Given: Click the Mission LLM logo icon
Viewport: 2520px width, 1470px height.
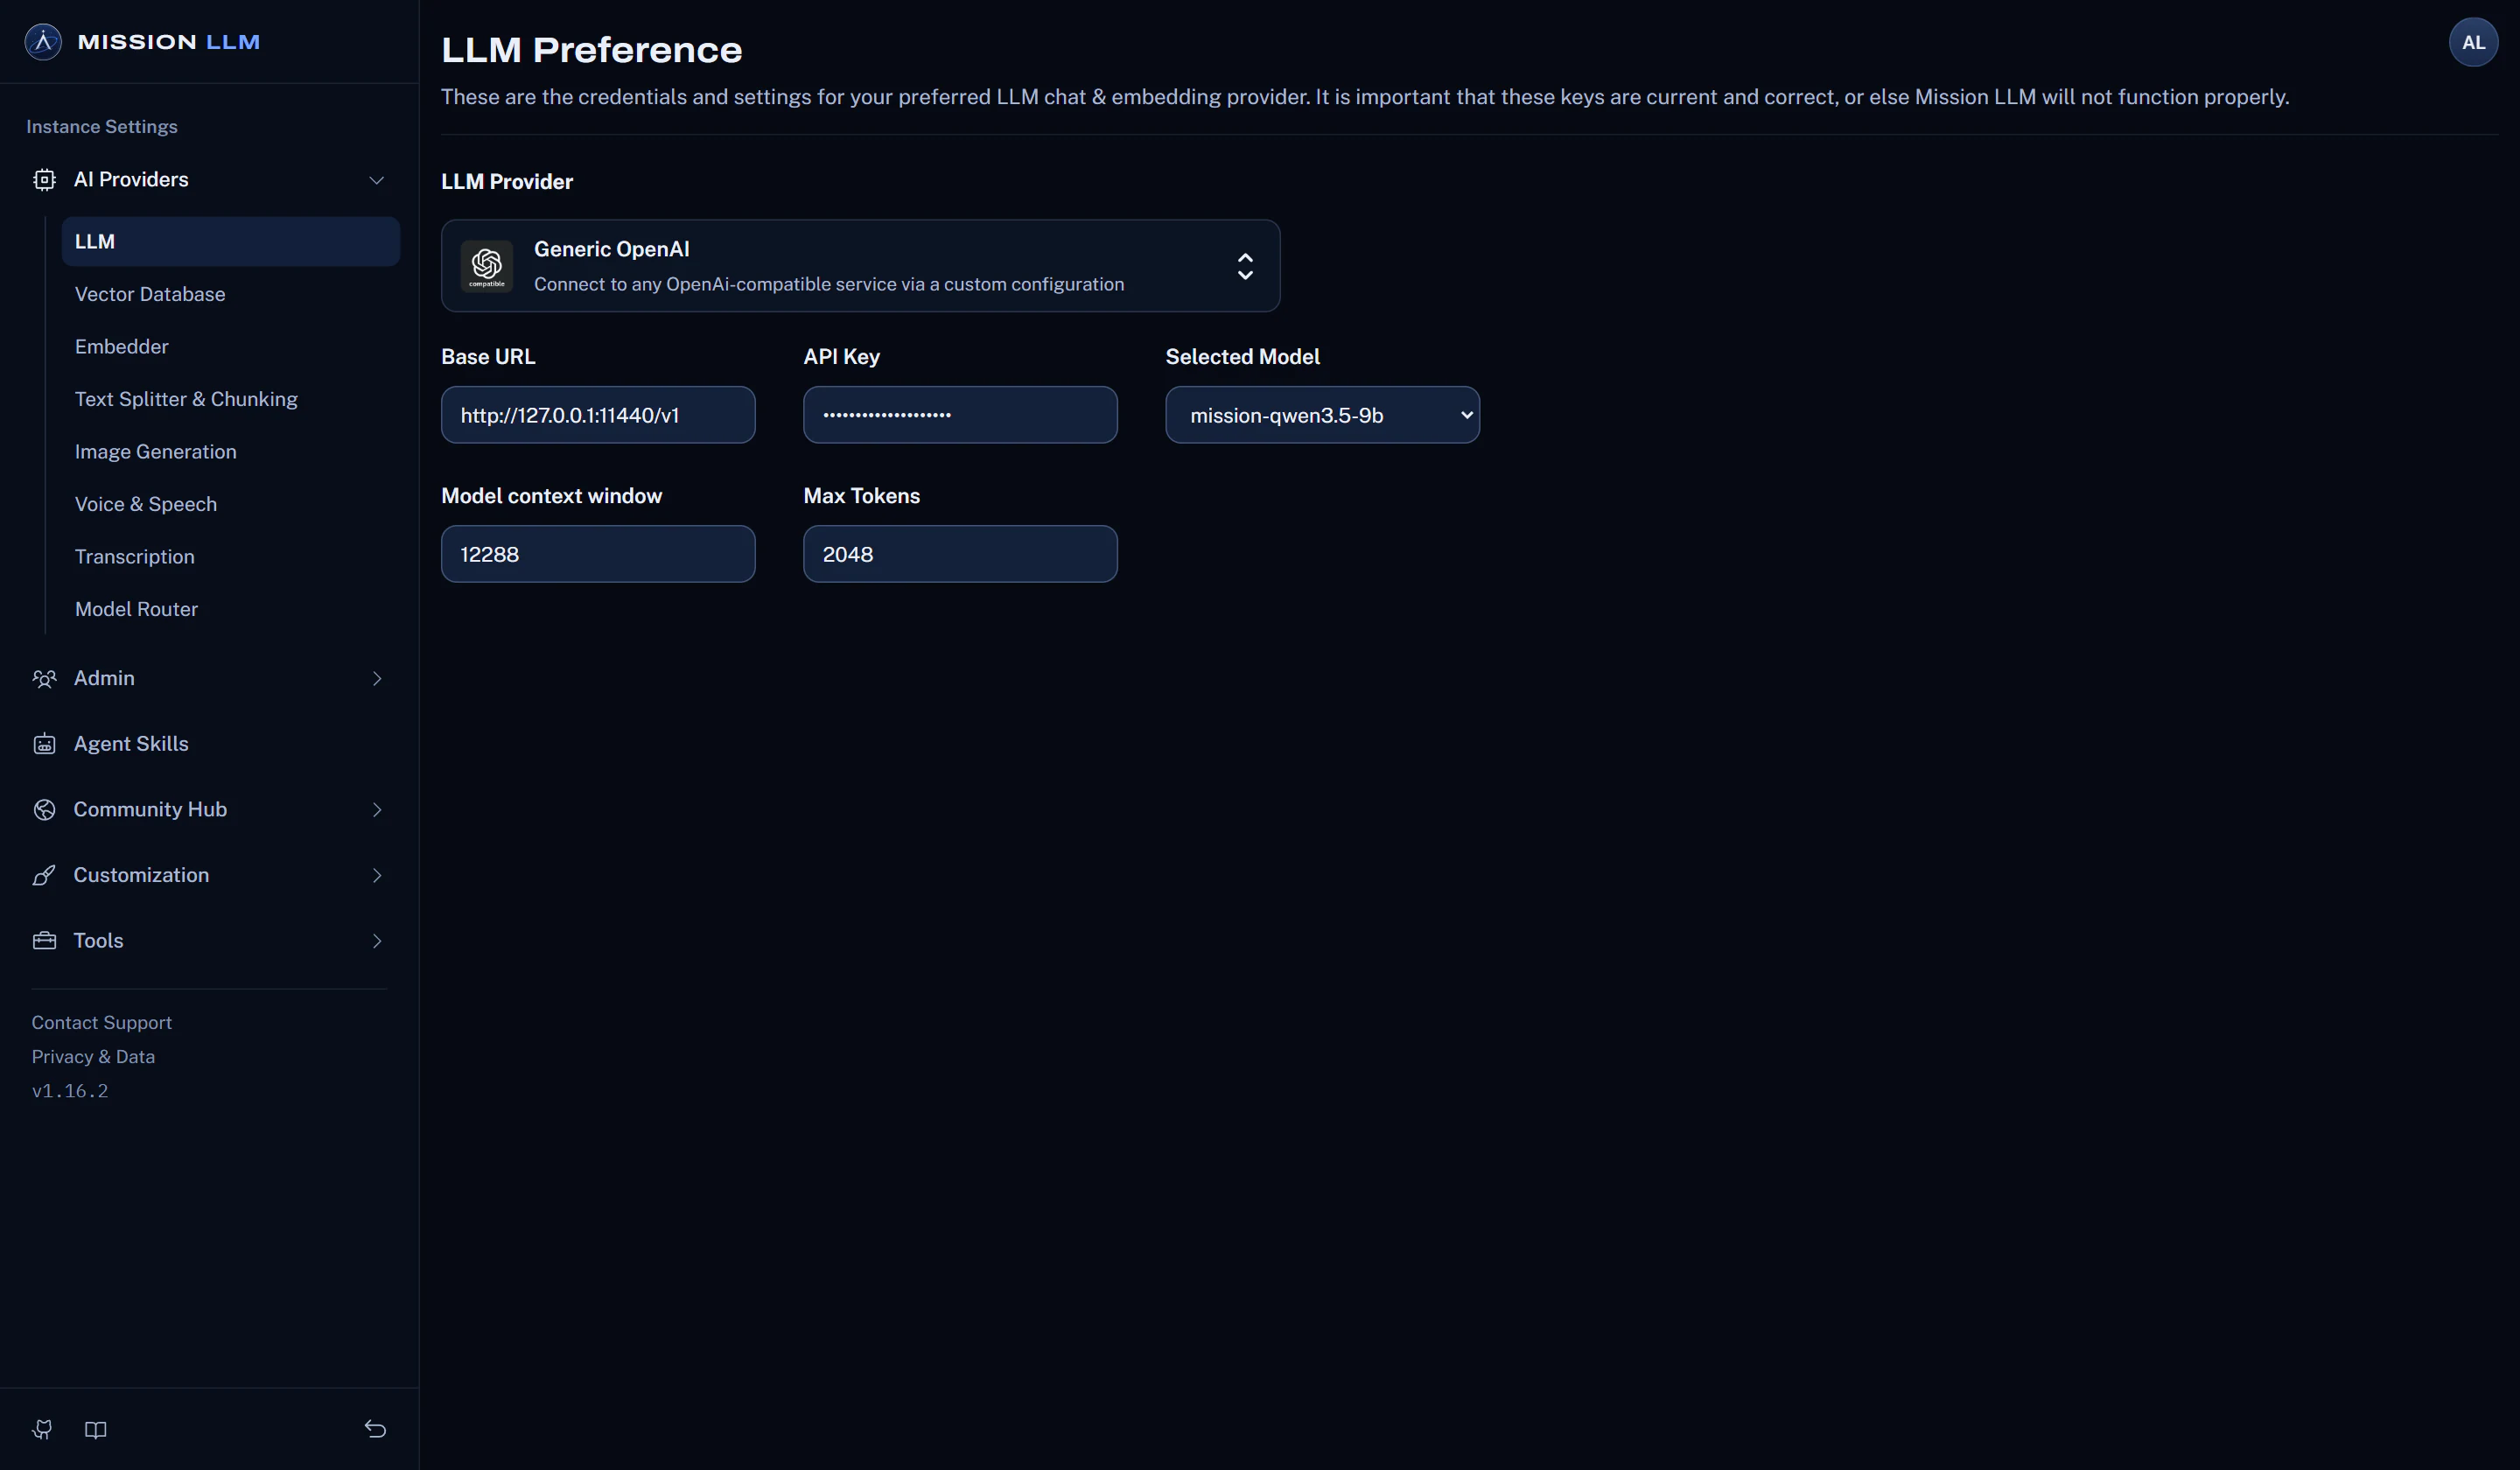Looking at the screenshot, I should pos(43,42).
